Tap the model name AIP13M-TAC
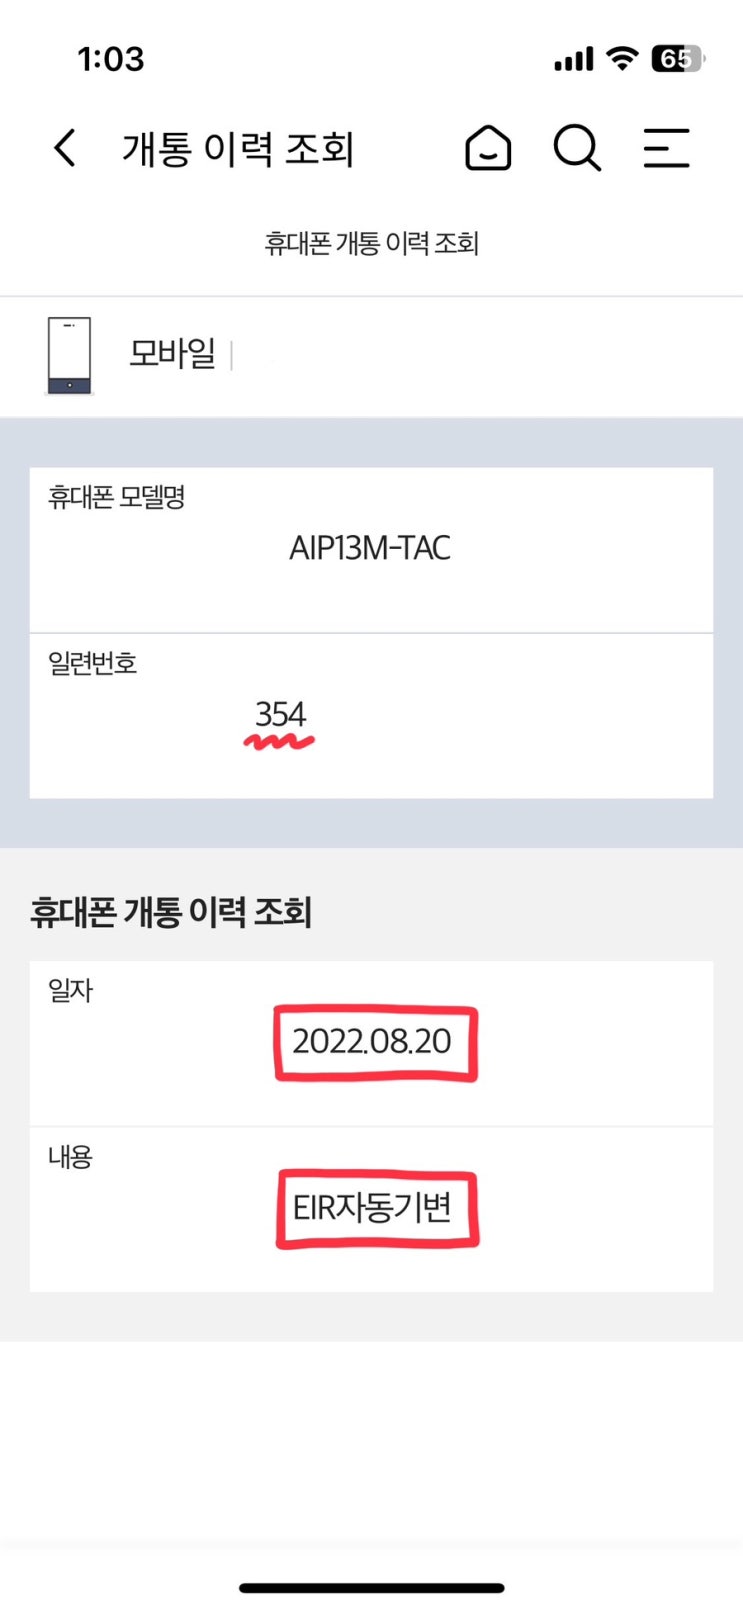This screenshot has width=743, height=1609. pos(370,548)
